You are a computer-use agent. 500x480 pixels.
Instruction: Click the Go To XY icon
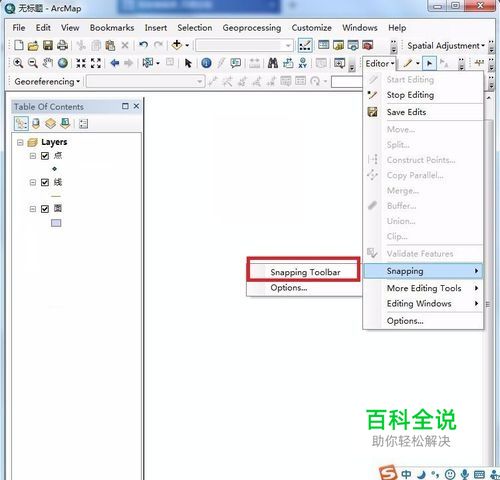[303, 63]
